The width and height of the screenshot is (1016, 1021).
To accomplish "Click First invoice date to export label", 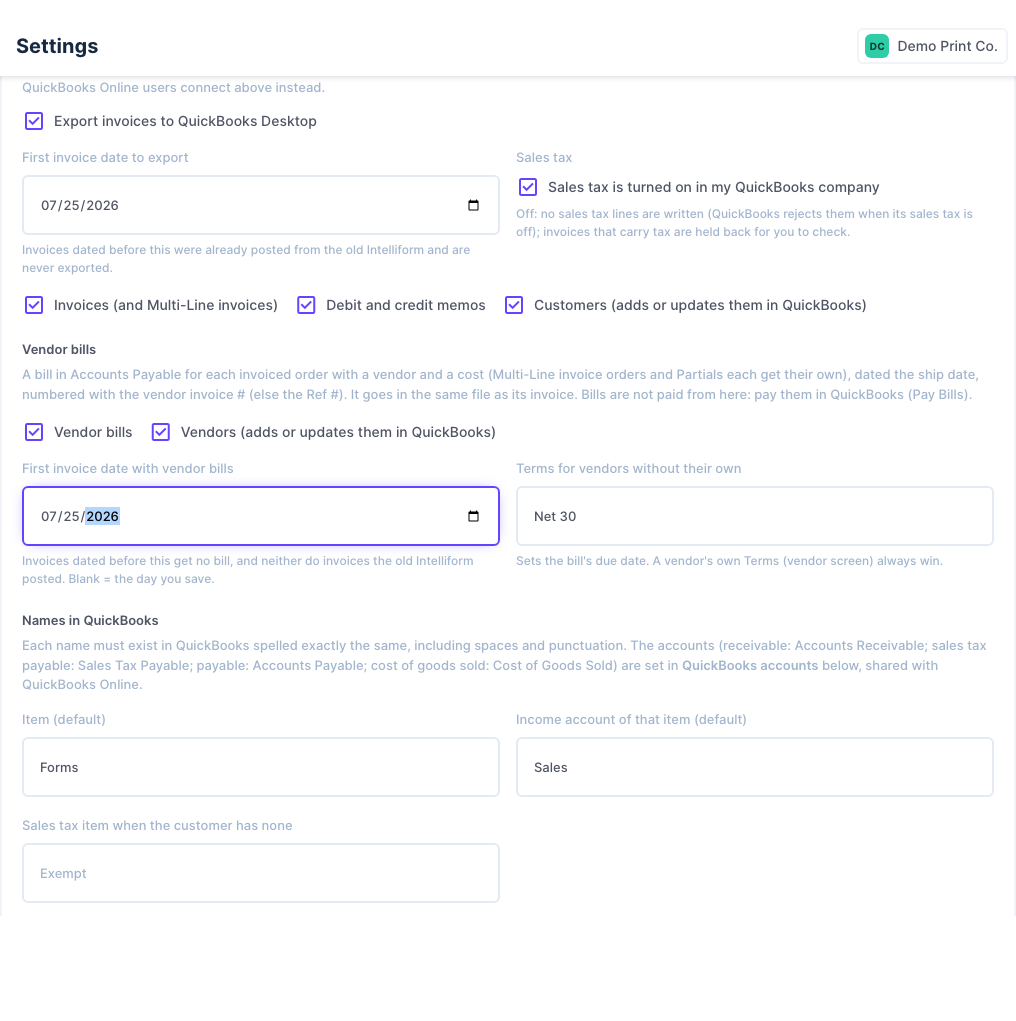I will pos(105,158).
